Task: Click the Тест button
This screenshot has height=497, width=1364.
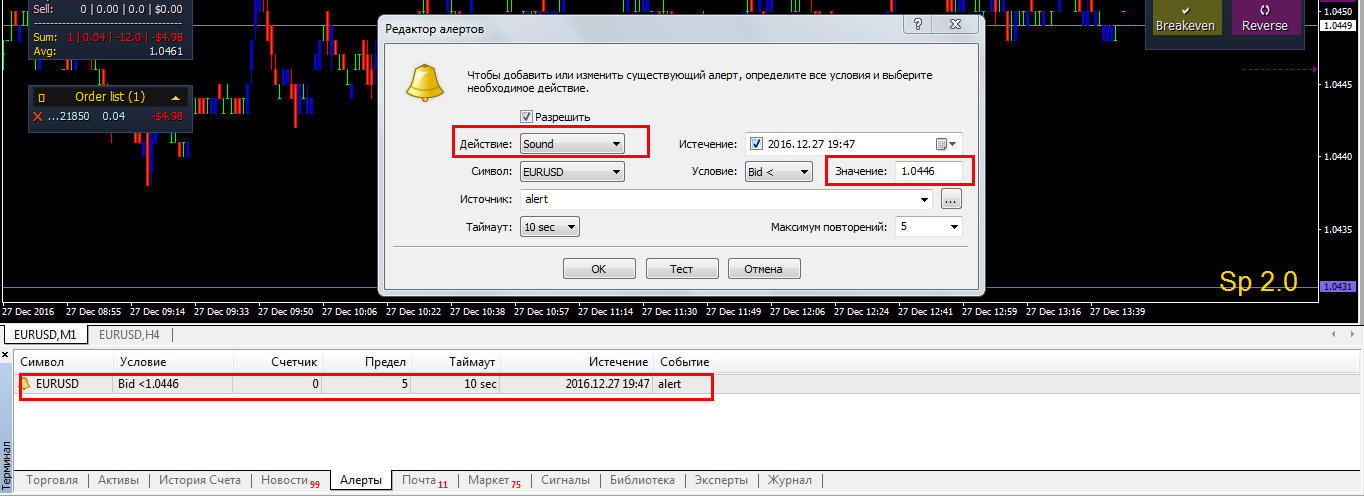Action: coord(682,269)
